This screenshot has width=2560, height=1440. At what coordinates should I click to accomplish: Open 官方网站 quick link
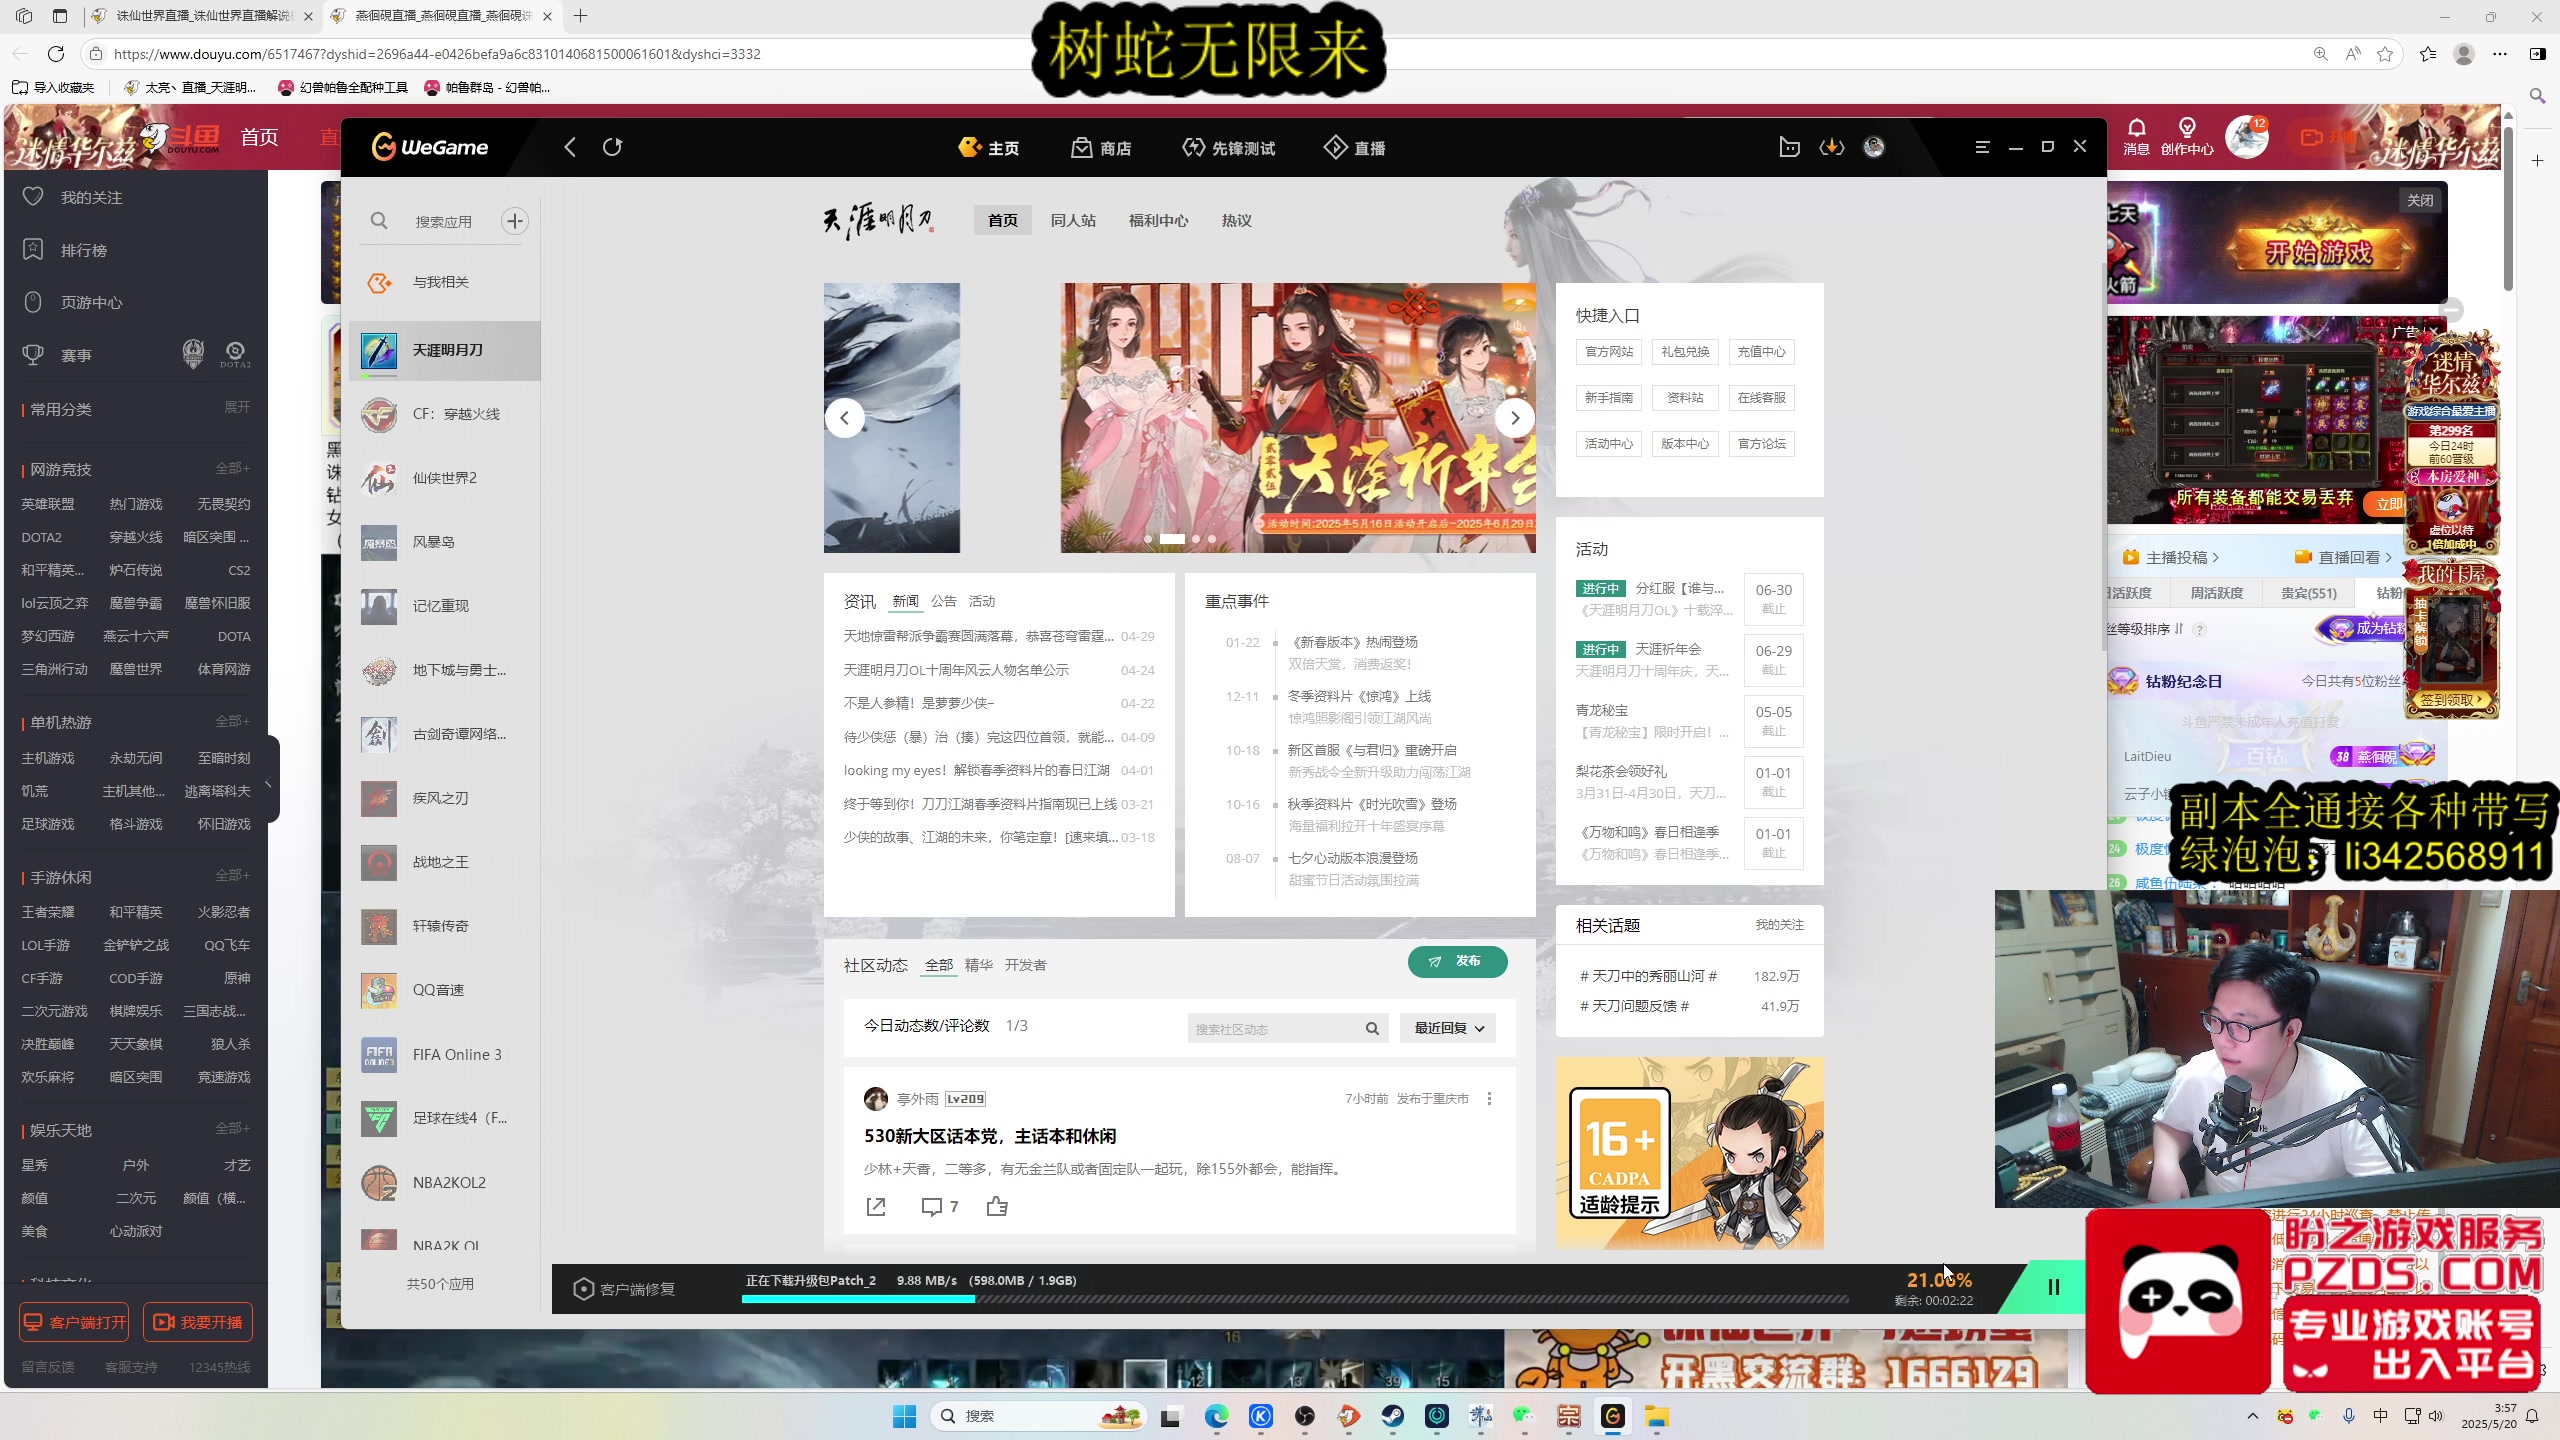click(1609, 352)
